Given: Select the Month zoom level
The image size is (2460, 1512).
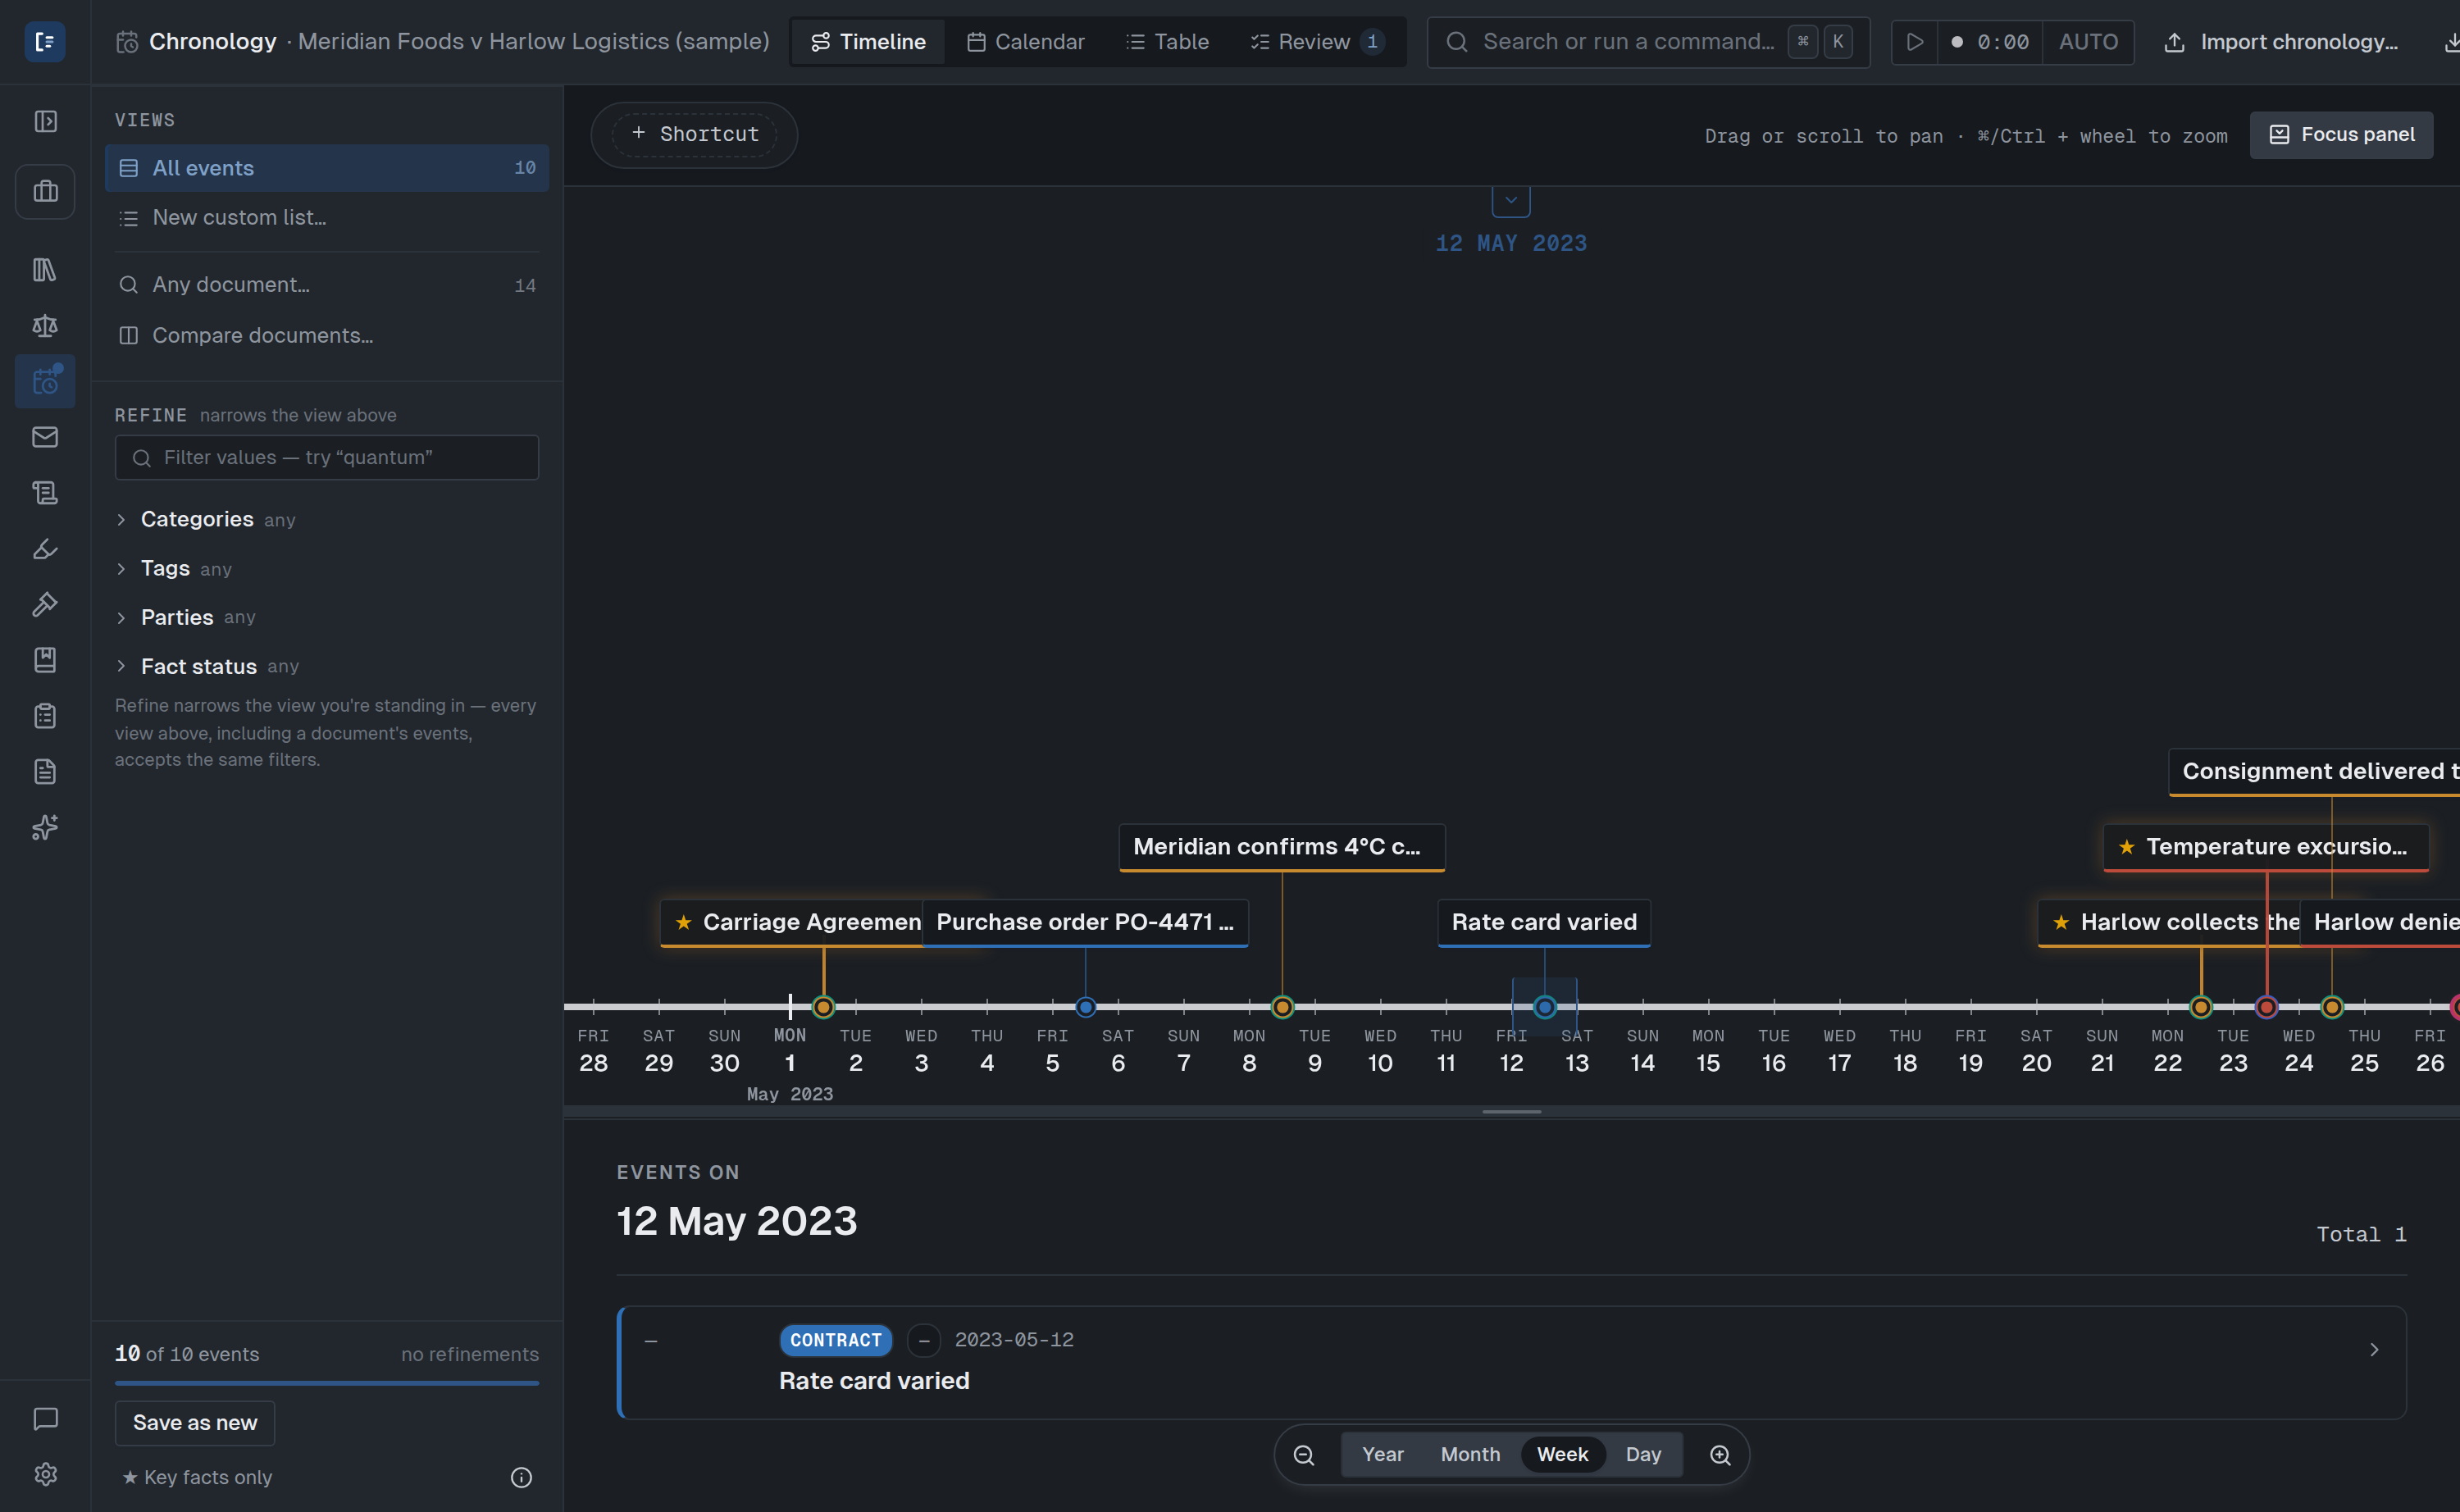Looking at the screenshot, I should [1470, 1455].
